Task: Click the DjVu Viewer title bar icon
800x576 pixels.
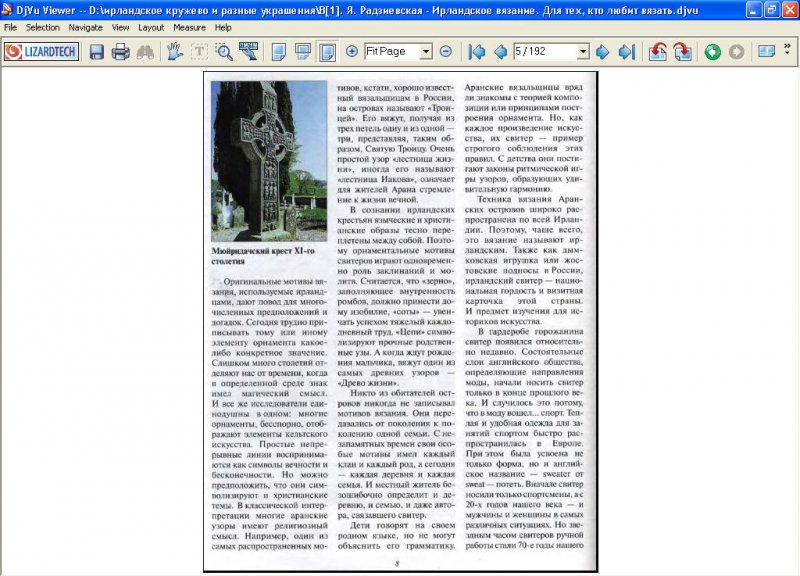Action: click(7, 10)
